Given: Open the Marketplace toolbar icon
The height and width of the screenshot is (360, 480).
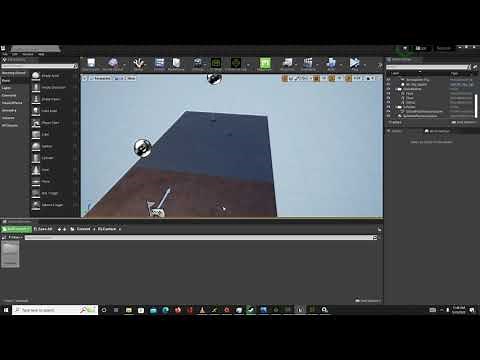Looking at the screenshot, I should click(176, 63).
